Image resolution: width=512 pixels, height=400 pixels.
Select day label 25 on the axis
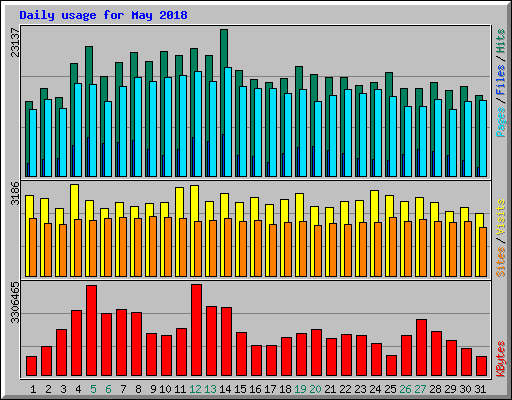(390, 389)
